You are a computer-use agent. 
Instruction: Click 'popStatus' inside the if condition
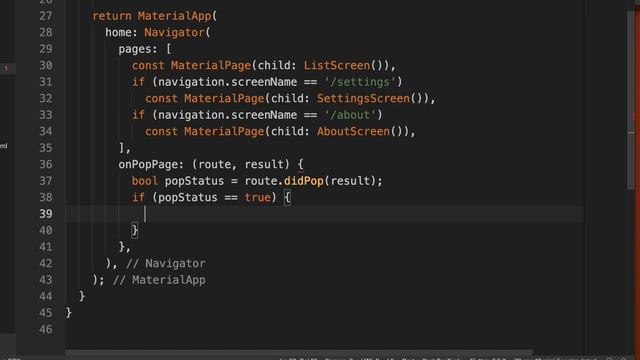188,197
